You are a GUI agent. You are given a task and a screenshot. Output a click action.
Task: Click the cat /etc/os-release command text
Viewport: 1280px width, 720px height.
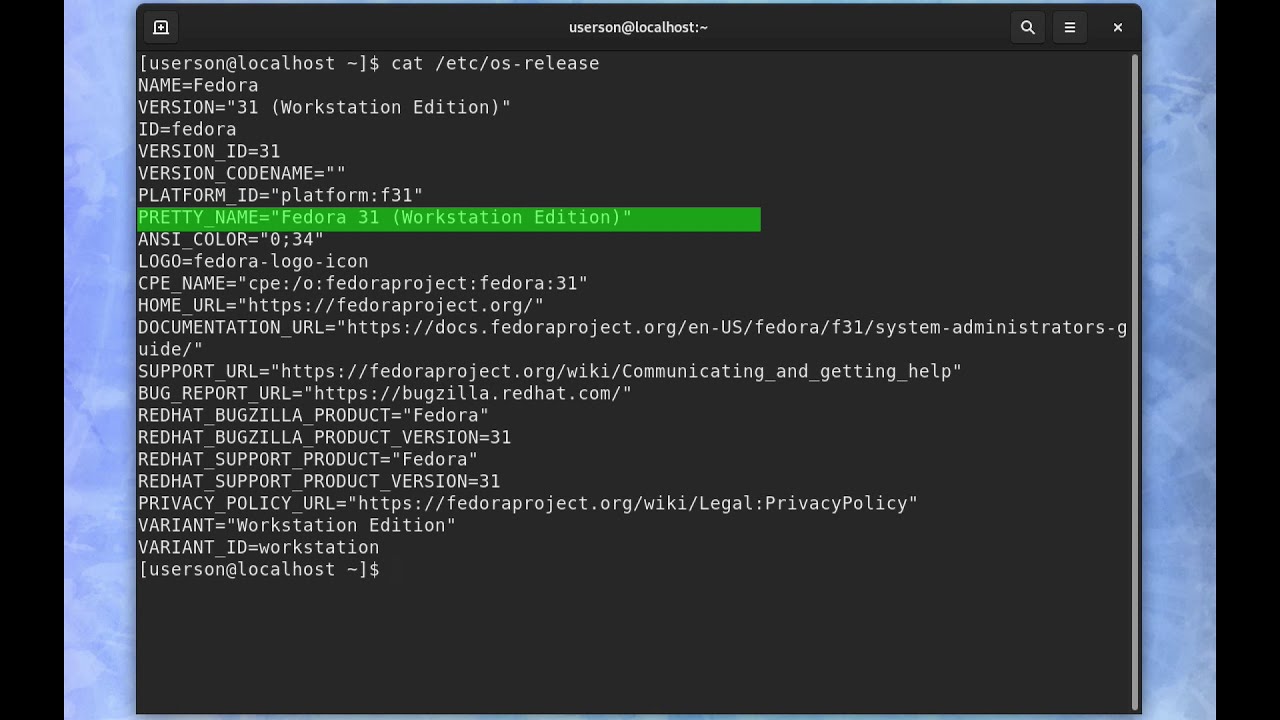point(495,64)
